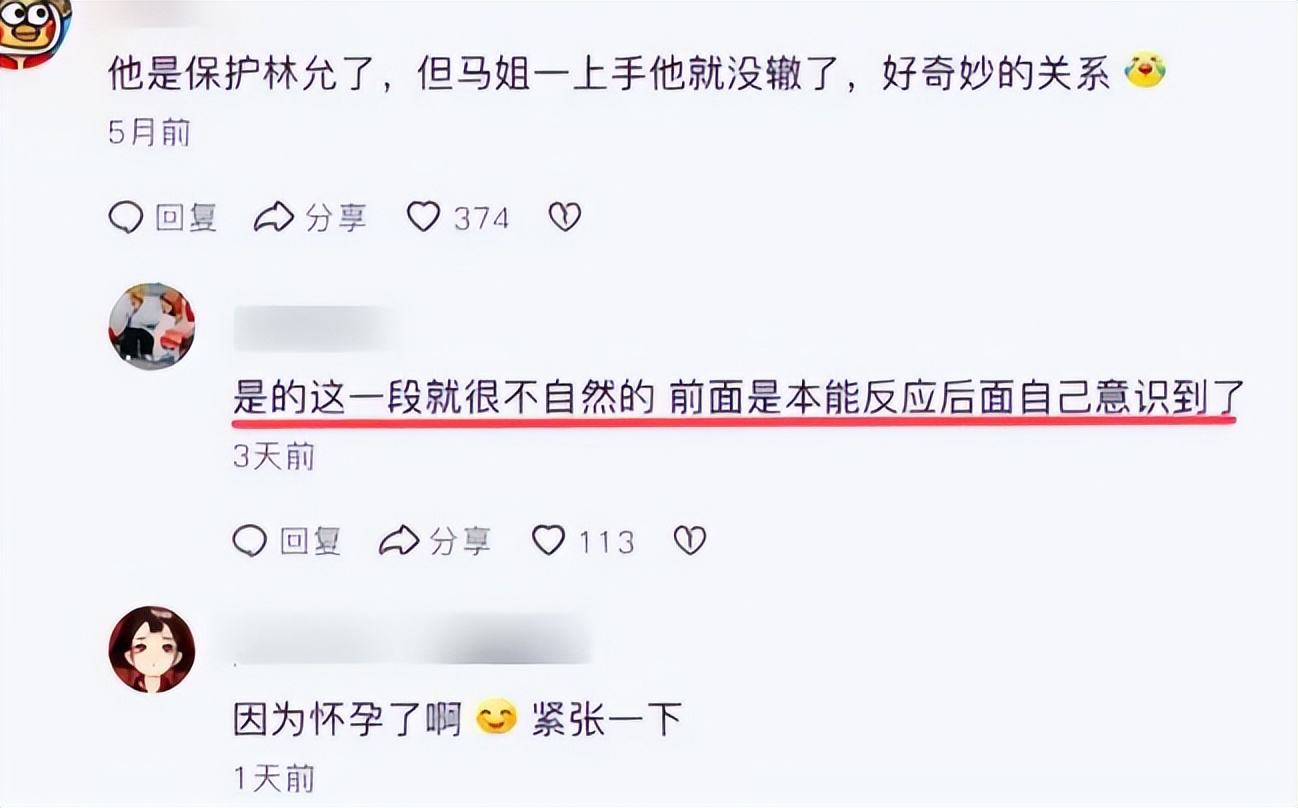Click share arrow icon beside 374 likes
Viewport: 1298px width, 808px height.
pyautogui.click(x=273, y=217)
